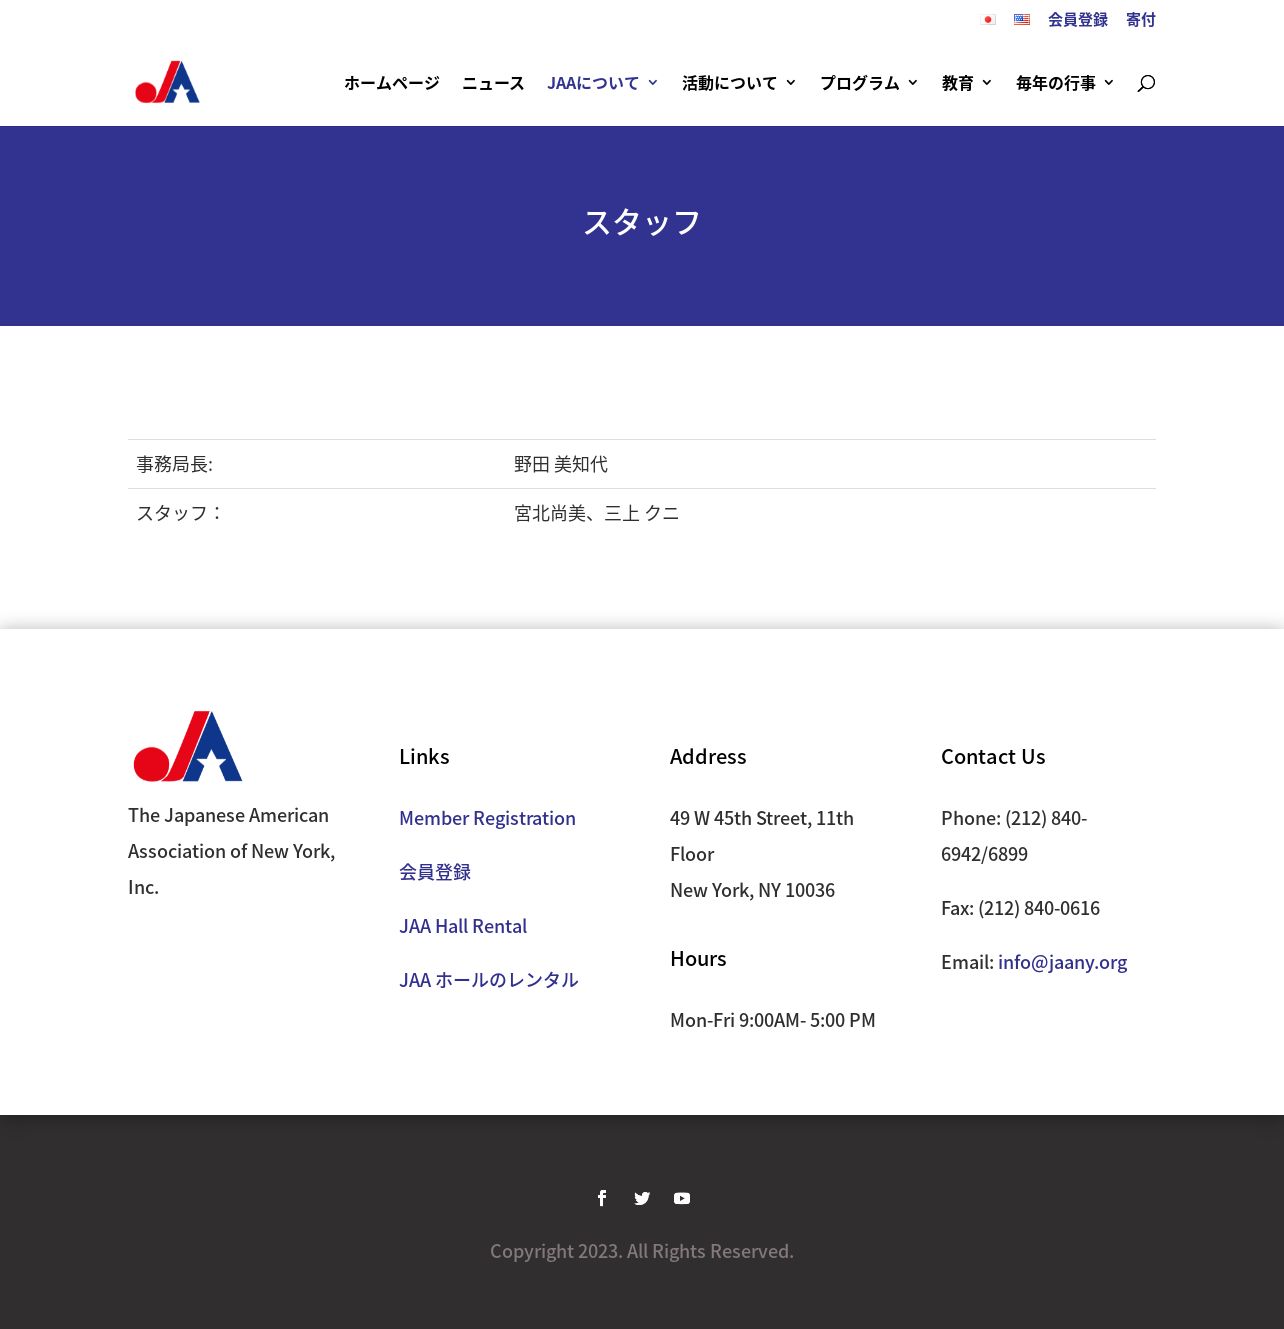Click the Contact Us footer heading
Viewport: 1284px width, 1329px height.
pos(993,756)
